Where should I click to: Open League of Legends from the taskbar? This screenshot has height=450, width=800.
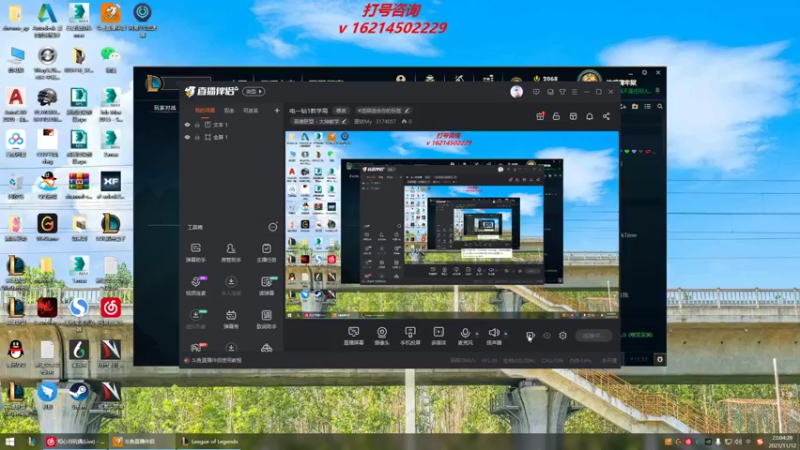point(209,441)
